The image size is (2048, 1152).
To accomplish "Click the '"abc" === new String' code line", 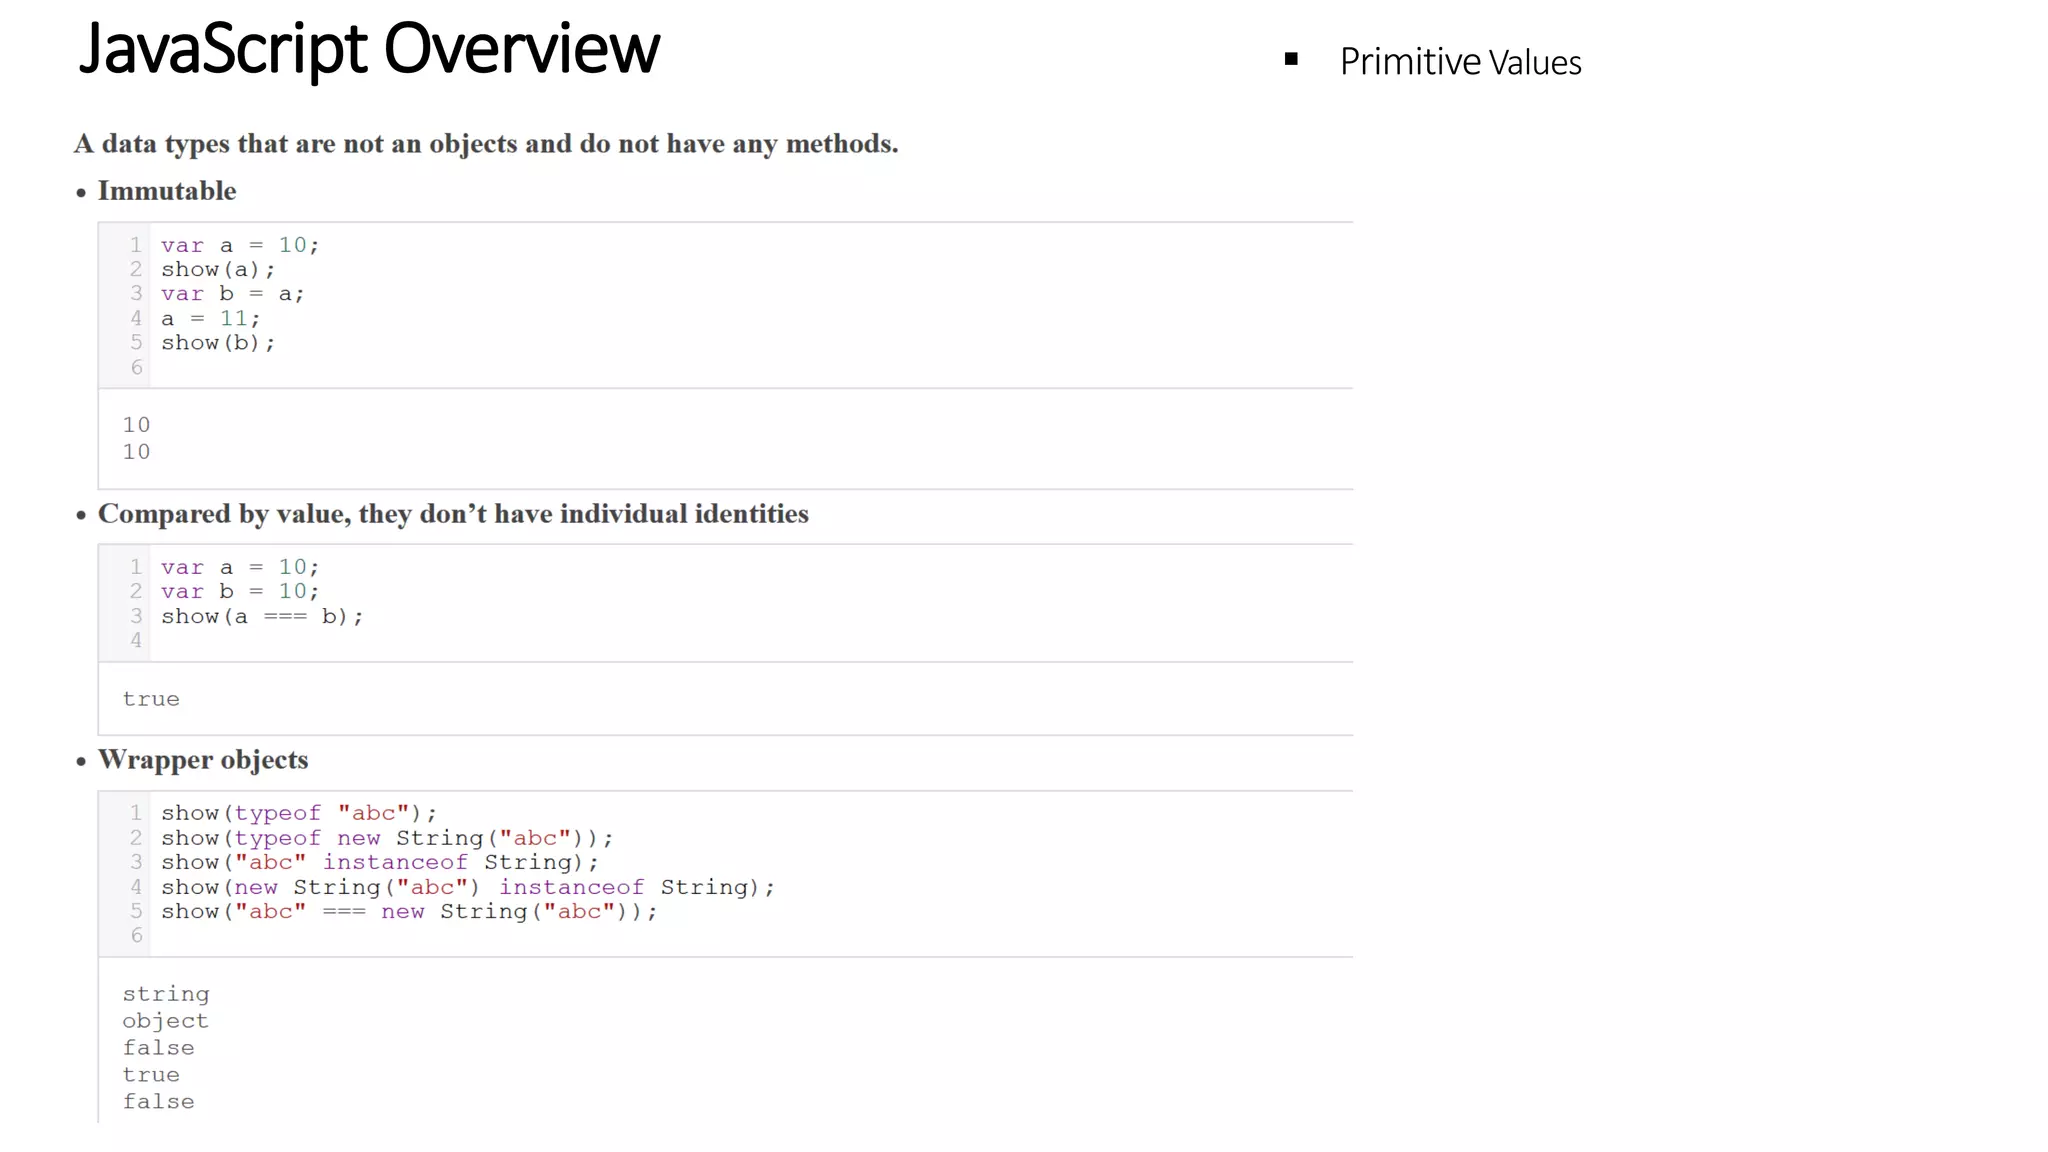I will click(x=409, y=911).
